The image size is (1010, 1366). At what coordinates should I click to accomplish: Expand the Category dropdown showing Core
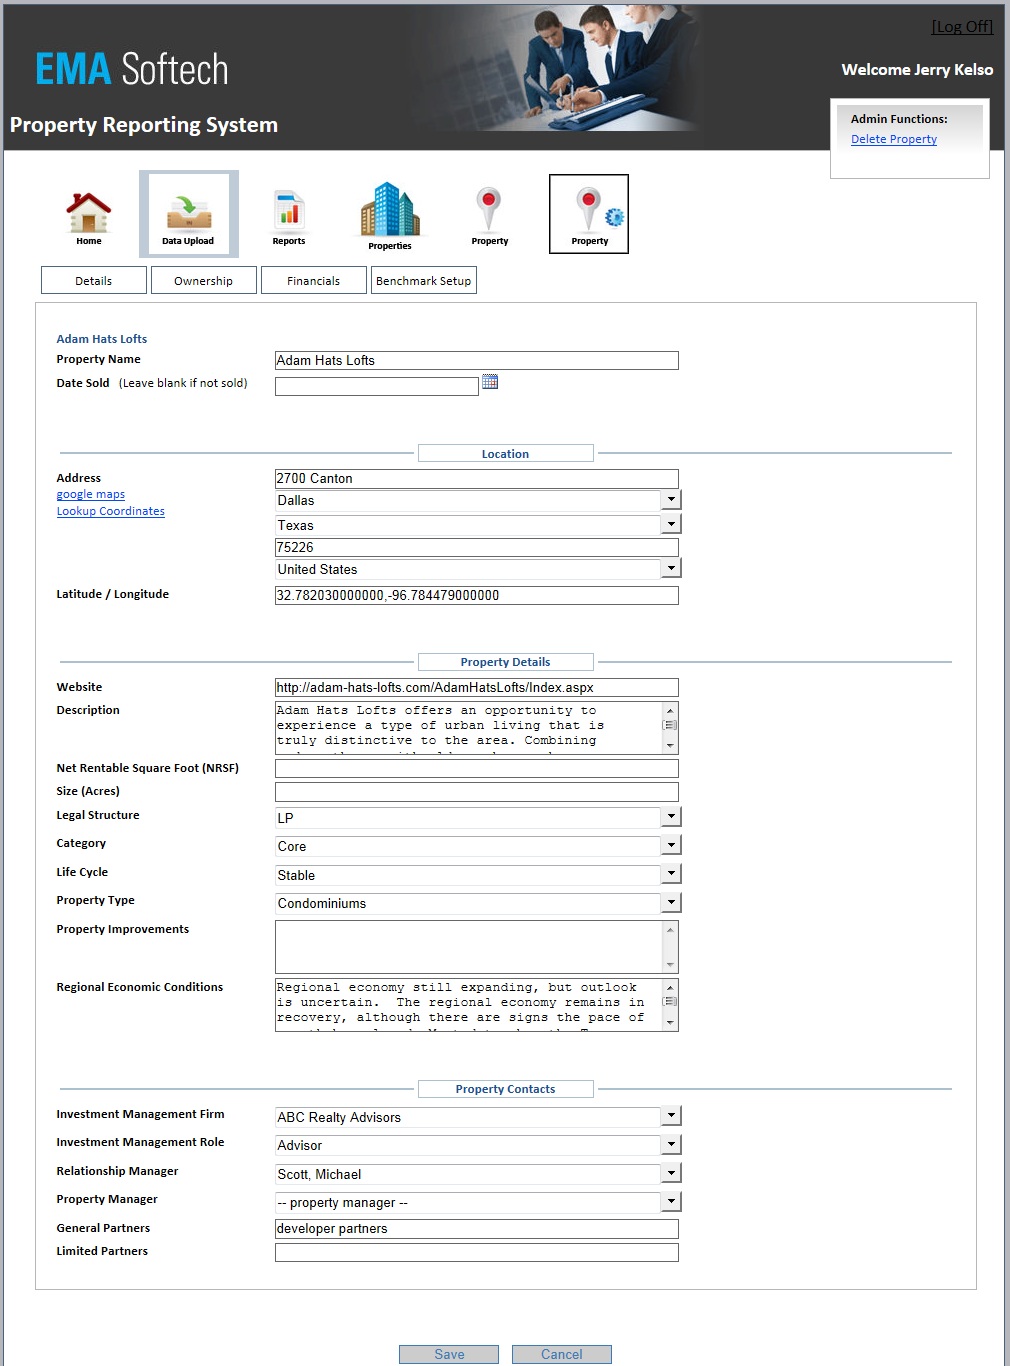coord(671,845)
